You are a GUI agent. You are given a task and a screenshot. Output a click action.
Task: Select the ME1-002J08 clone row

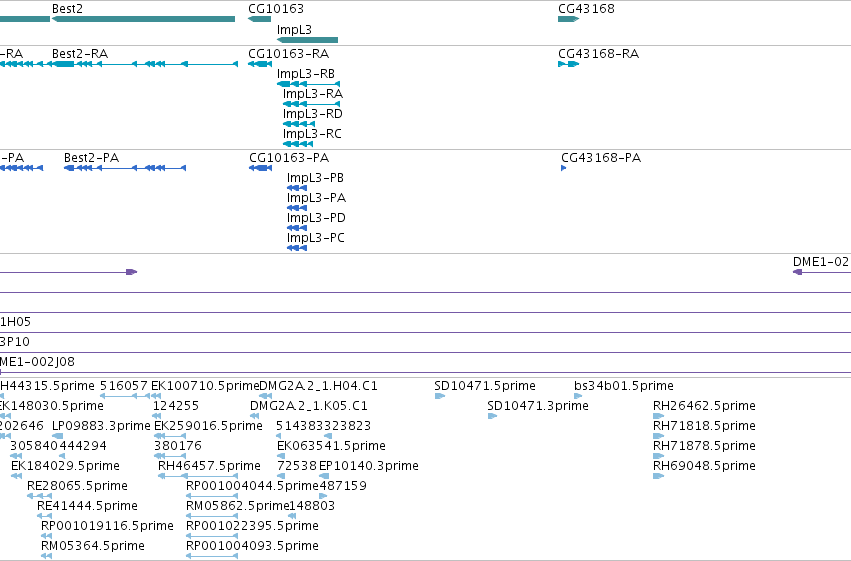tap(426, 372)
